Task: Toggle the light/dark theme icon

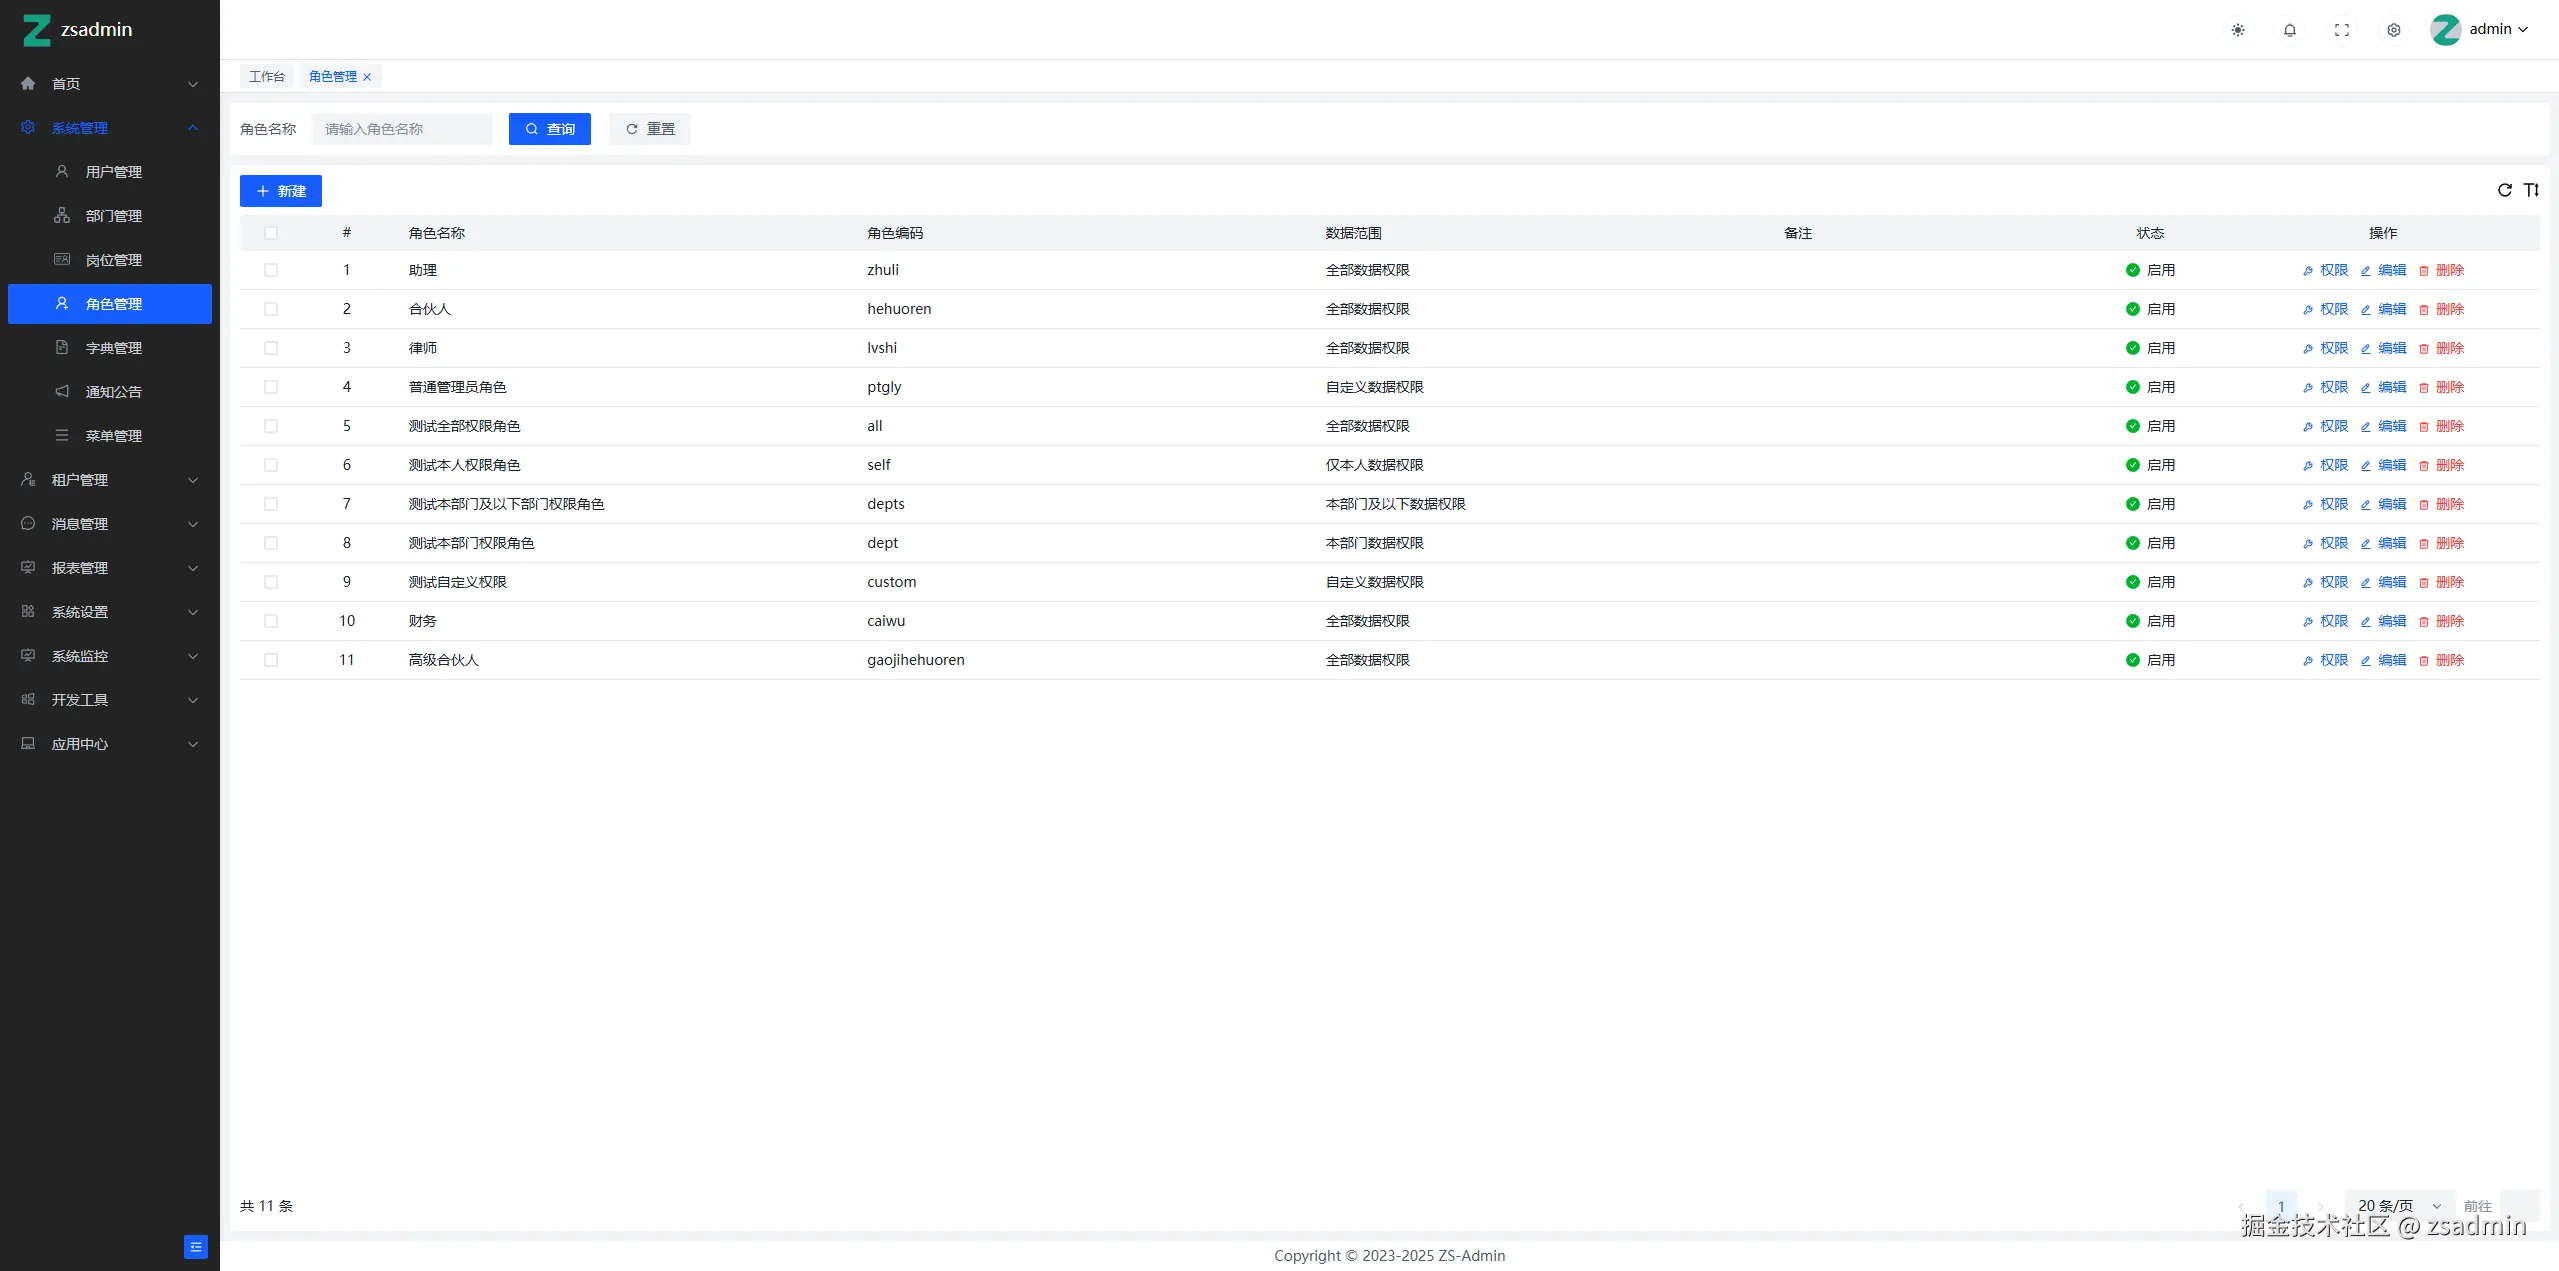Action: pyautogui.click(x=2238, y=30)
